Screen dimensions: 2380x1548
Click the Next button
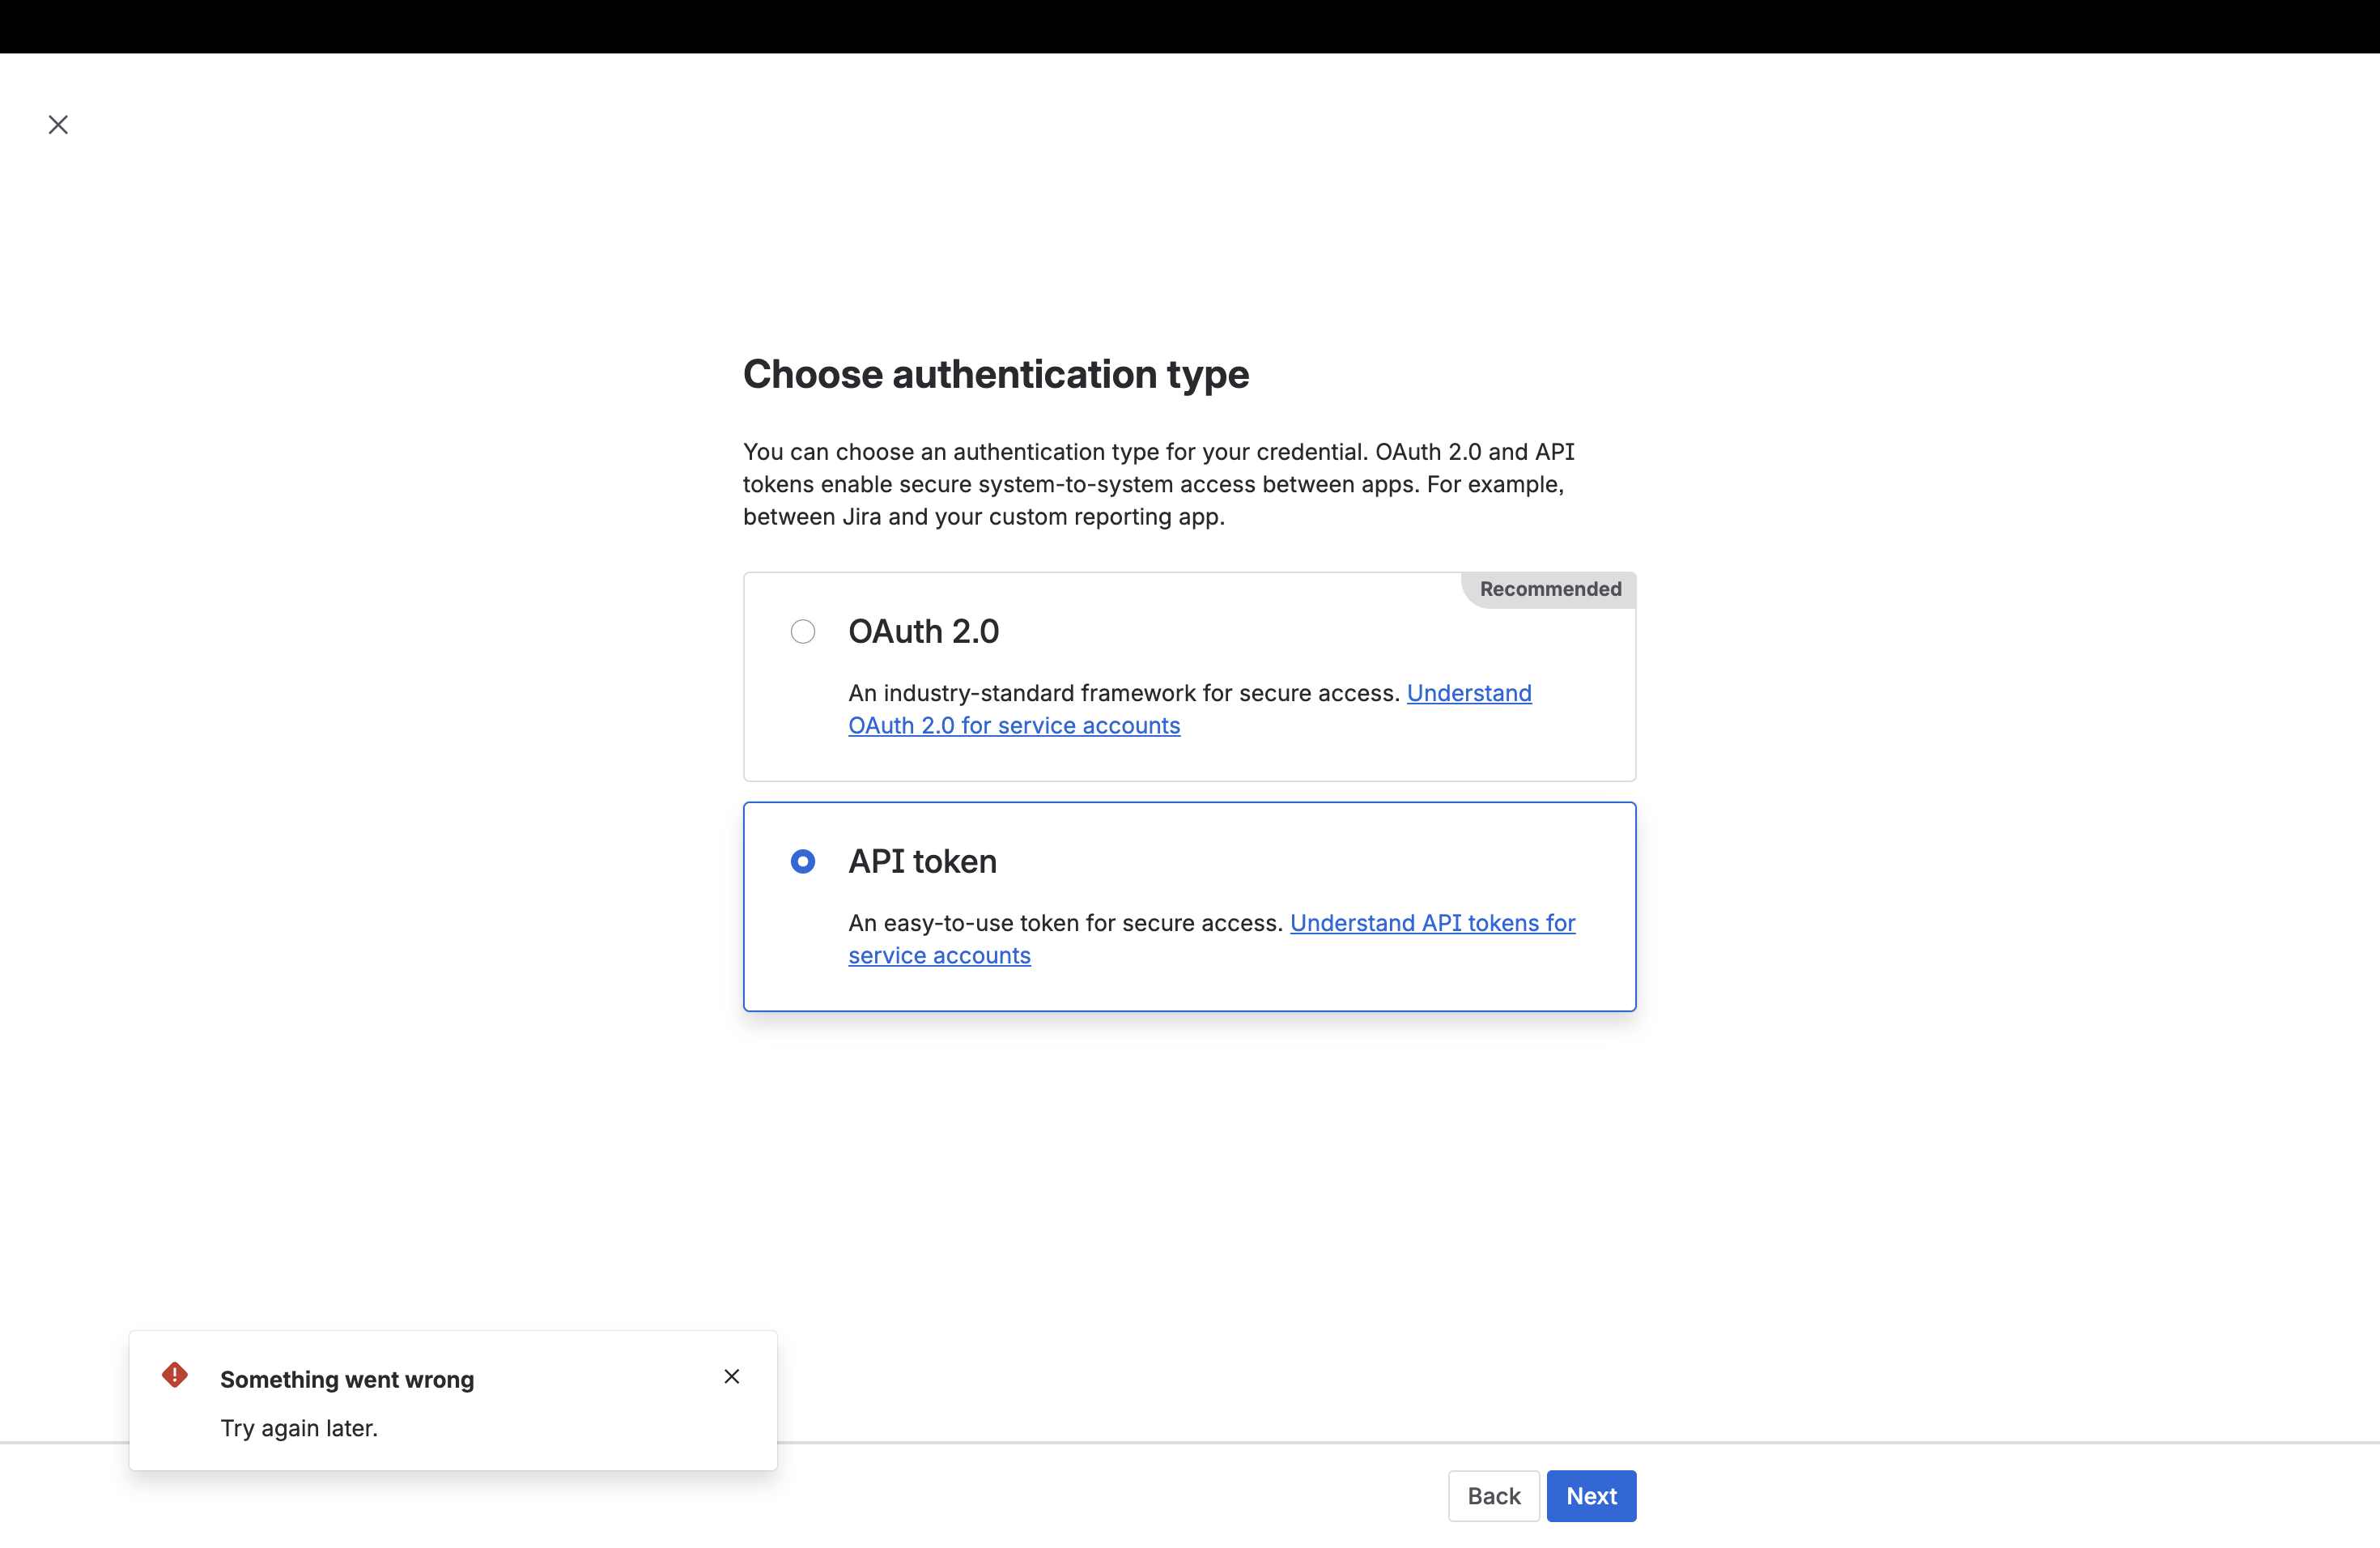[x=1590, y=1496]
